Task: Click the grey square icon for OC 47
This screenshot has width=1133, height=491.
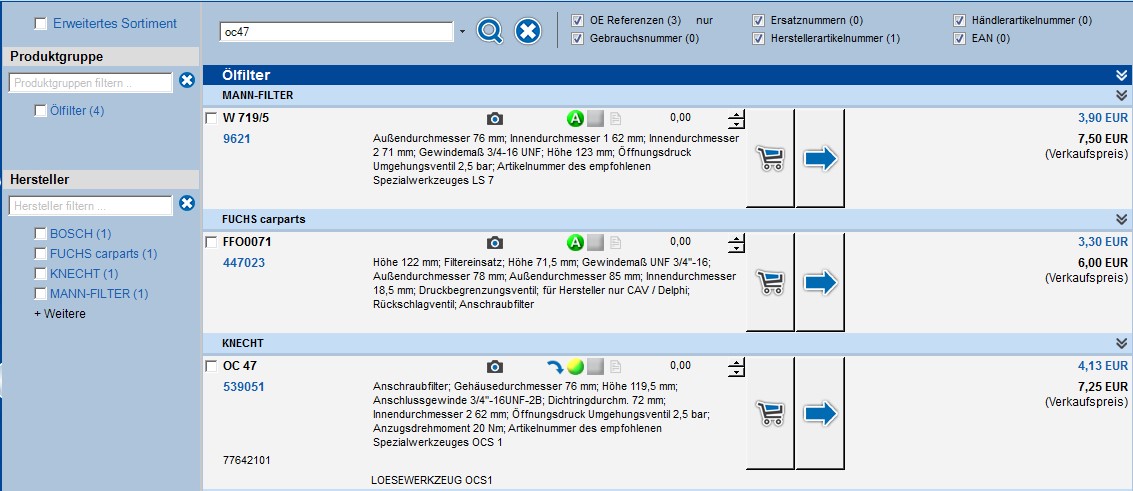Action: 595,366
